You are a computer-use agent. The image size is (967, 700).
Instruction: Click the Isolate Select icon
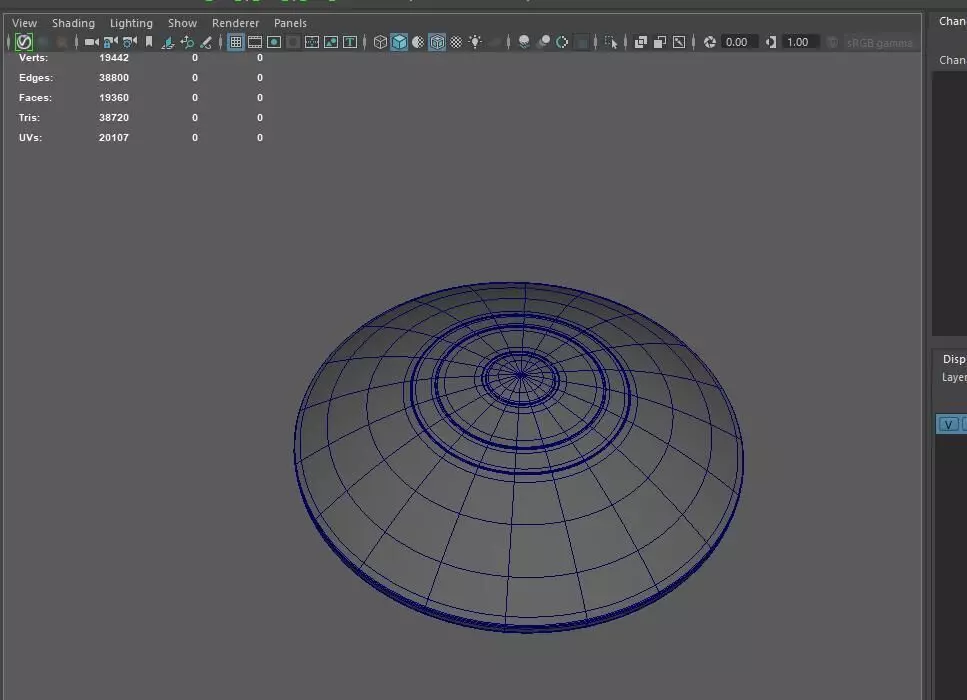pyautogui.click(x=611, y=42)
